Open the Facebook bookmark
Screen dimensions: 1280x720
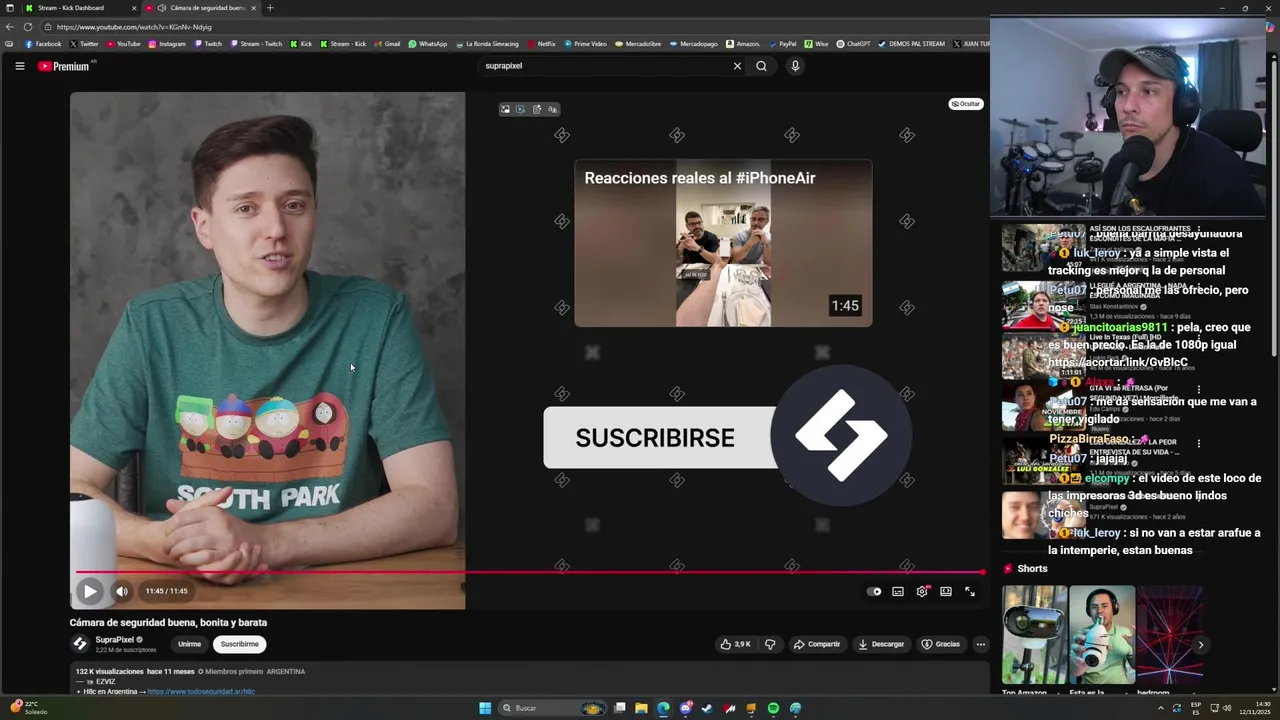click(x=43, y=44)
